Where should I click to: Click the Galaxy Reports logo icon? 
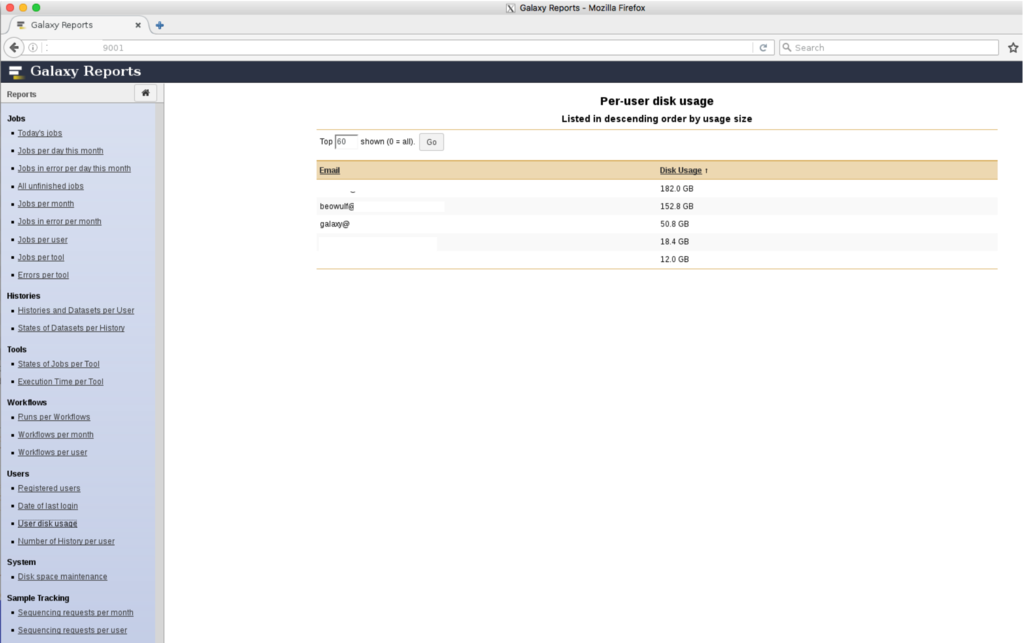[x=16, y=72]
